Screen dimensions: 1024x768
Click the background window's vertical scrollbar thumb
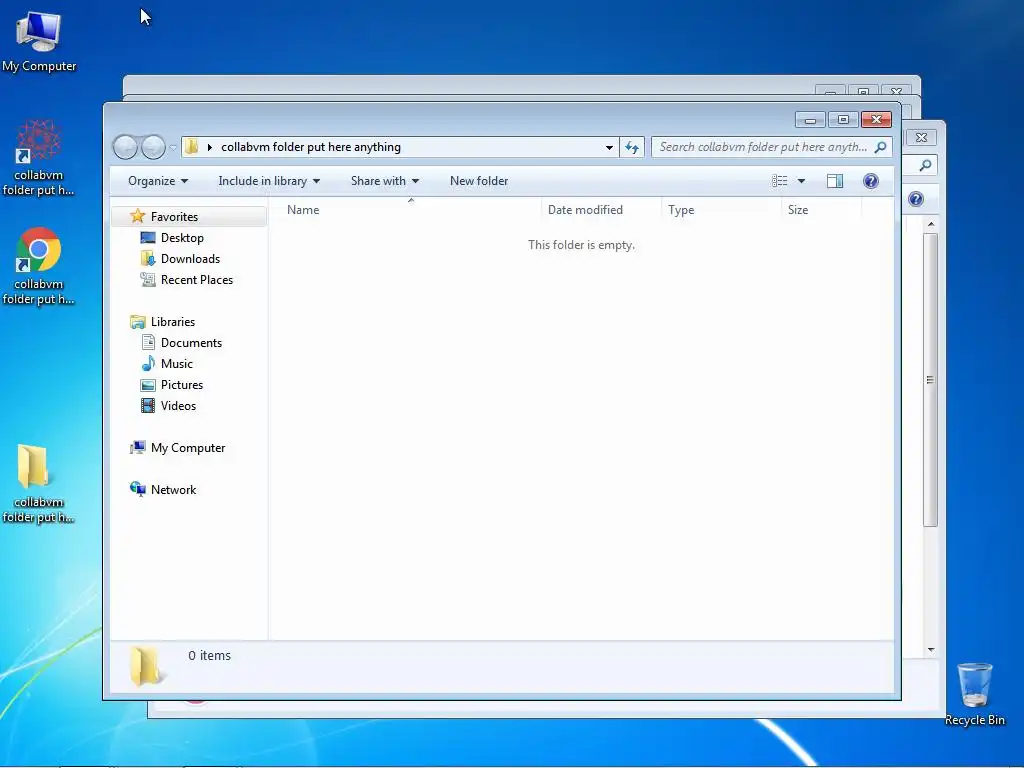click(931, 379)
